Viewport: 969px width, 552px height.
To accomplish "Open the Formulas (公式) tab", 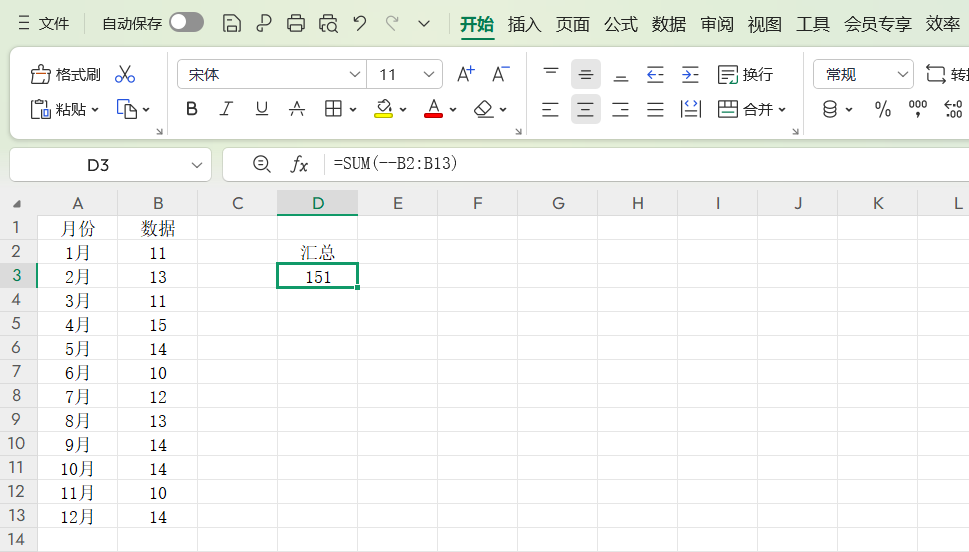I will tap(620, 24).
